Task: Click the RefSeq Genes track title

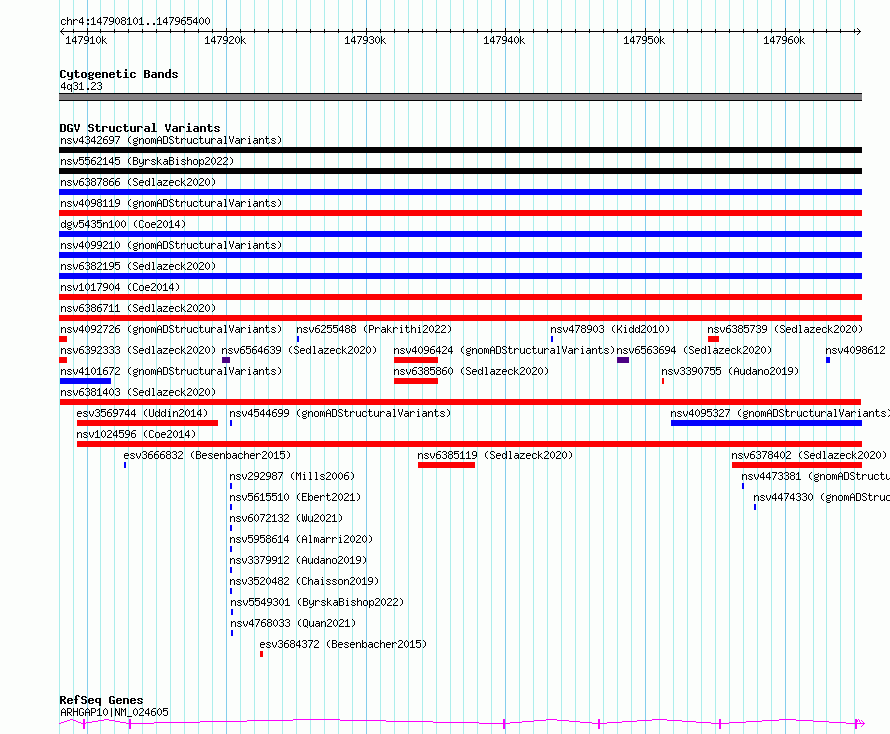Action: coord(101,701)
